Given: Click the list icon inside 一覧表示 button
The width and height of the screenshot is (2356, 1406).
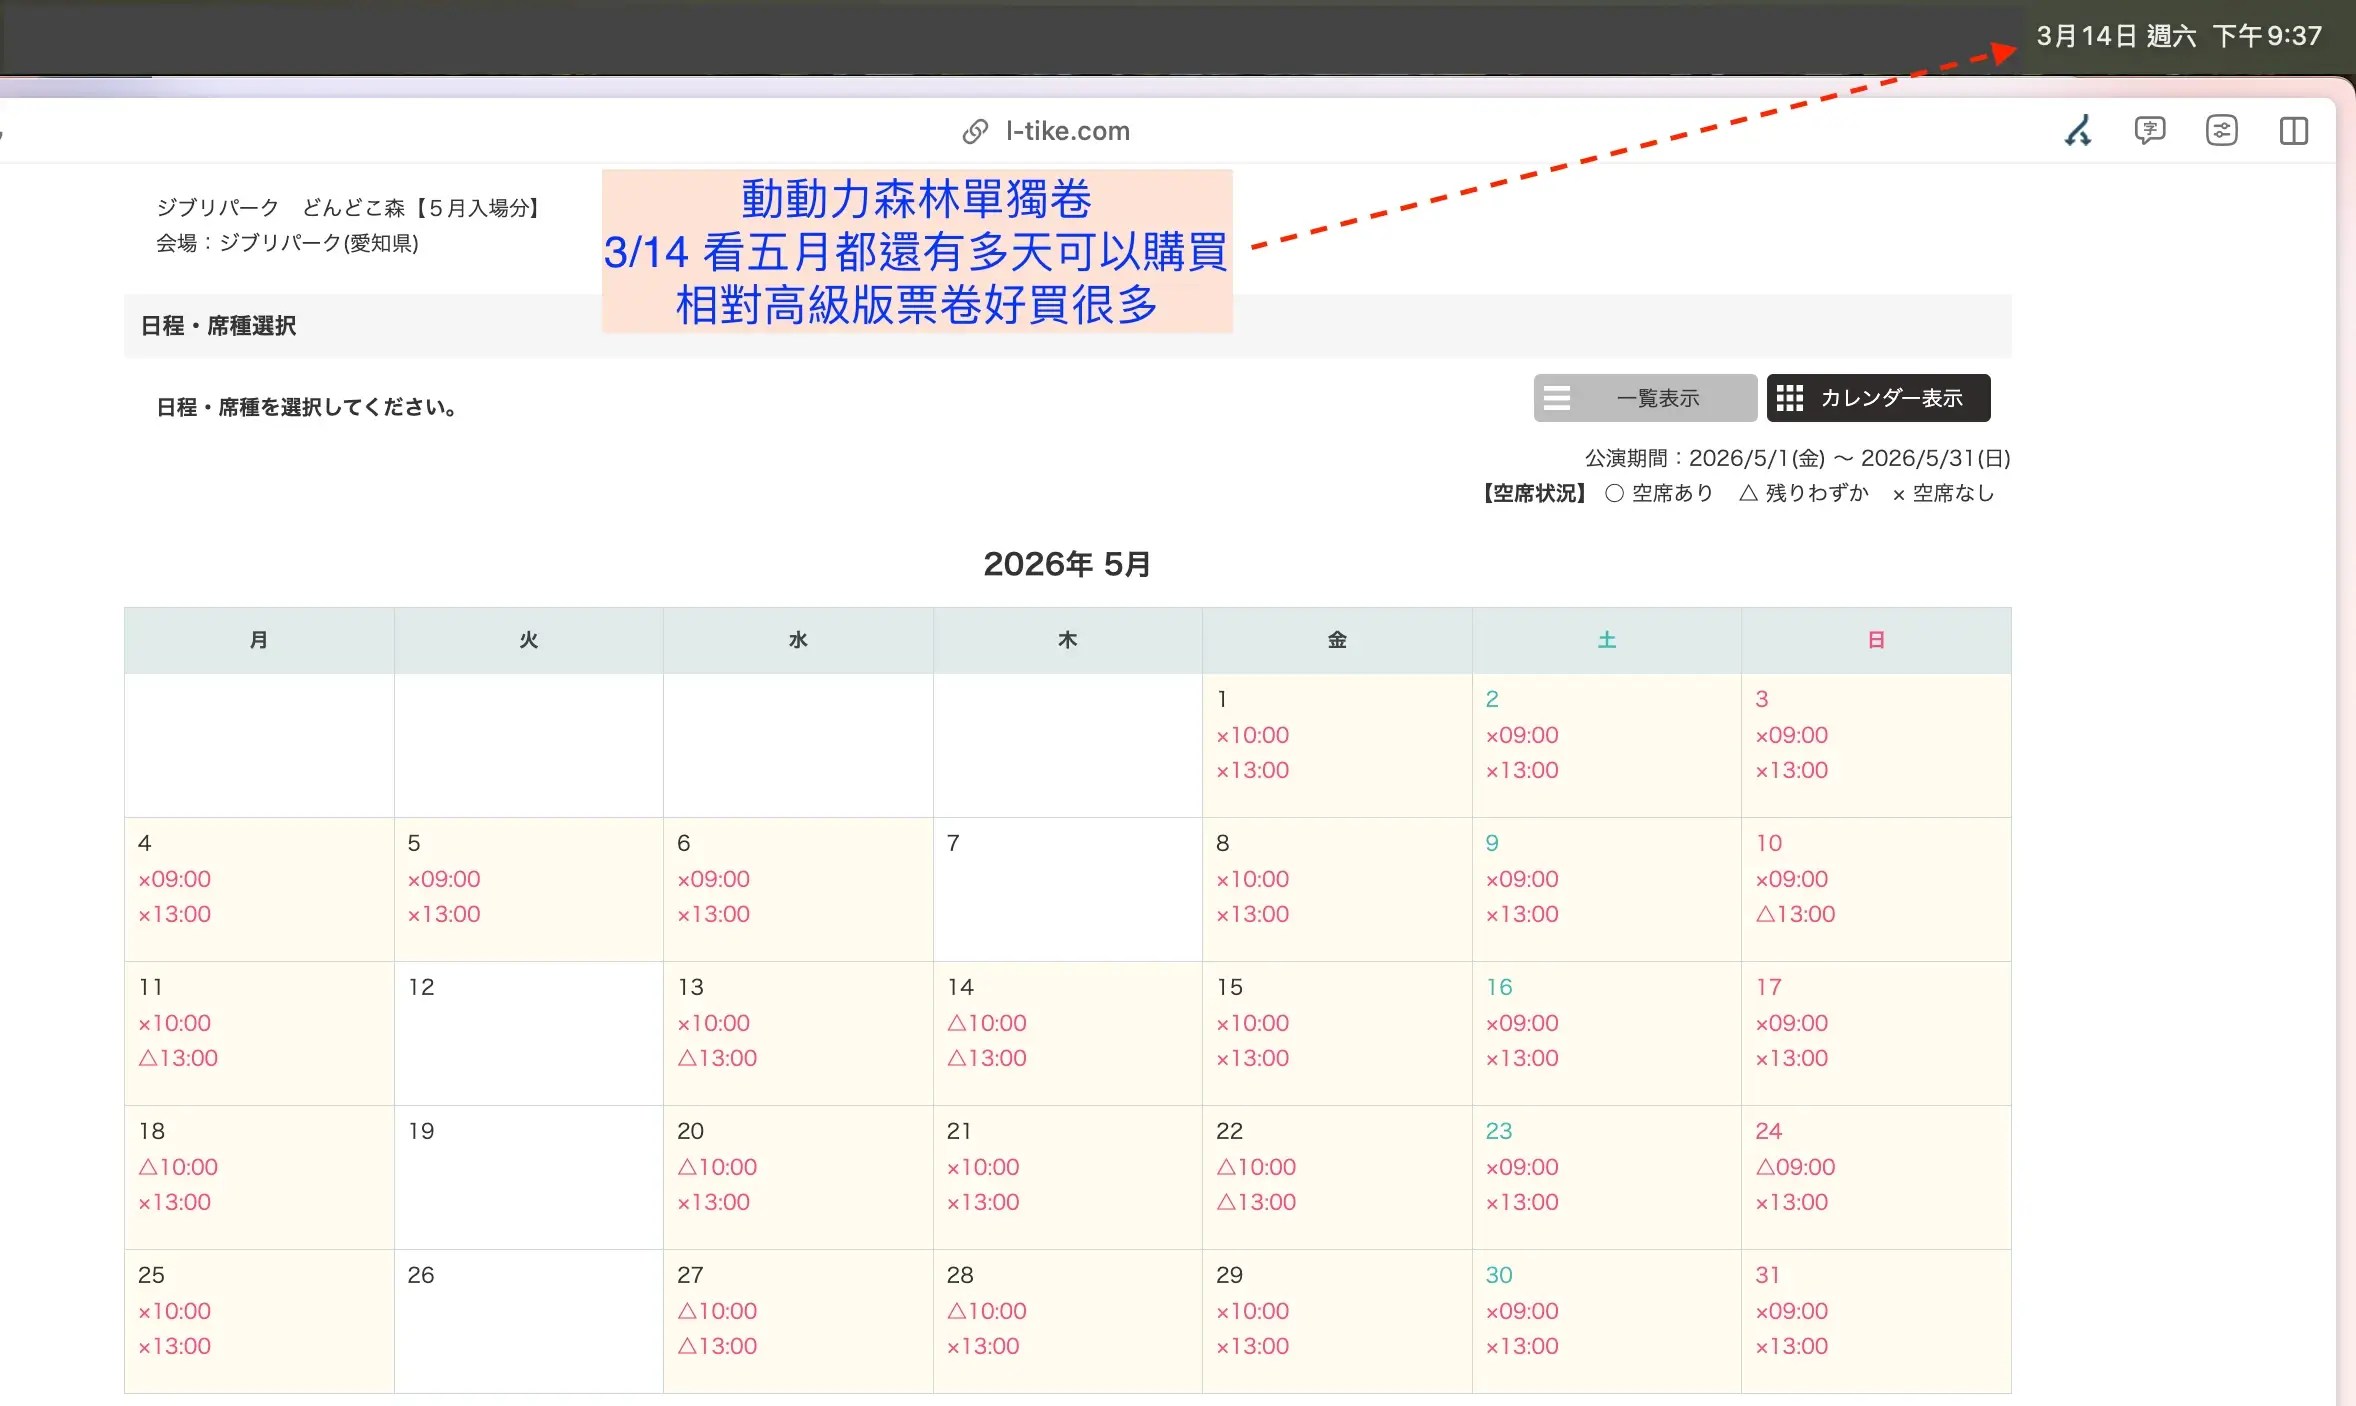Looking at the screenshot, I should coord(1558,397).
